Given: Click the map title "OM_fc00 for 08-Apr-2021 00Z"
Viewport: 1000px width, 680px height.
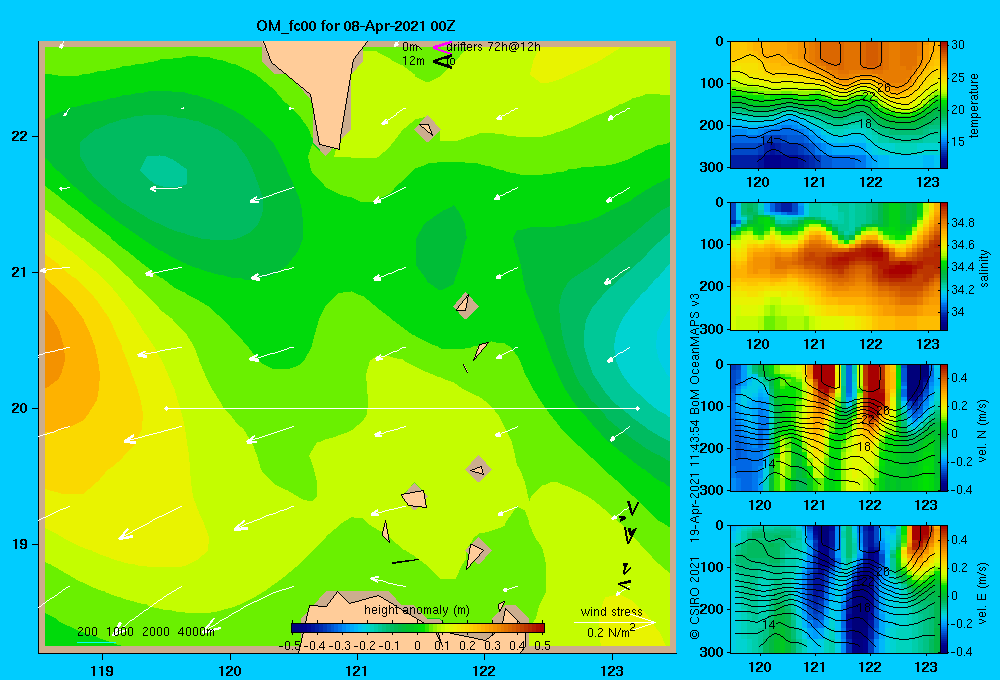Looking at the screenshot, I should tap(356, 26).
